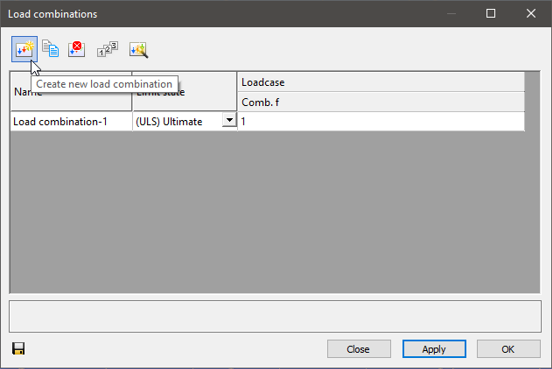552x369 pixels.
Task: Click the empty description box below the table
Action: click(275, 316)
